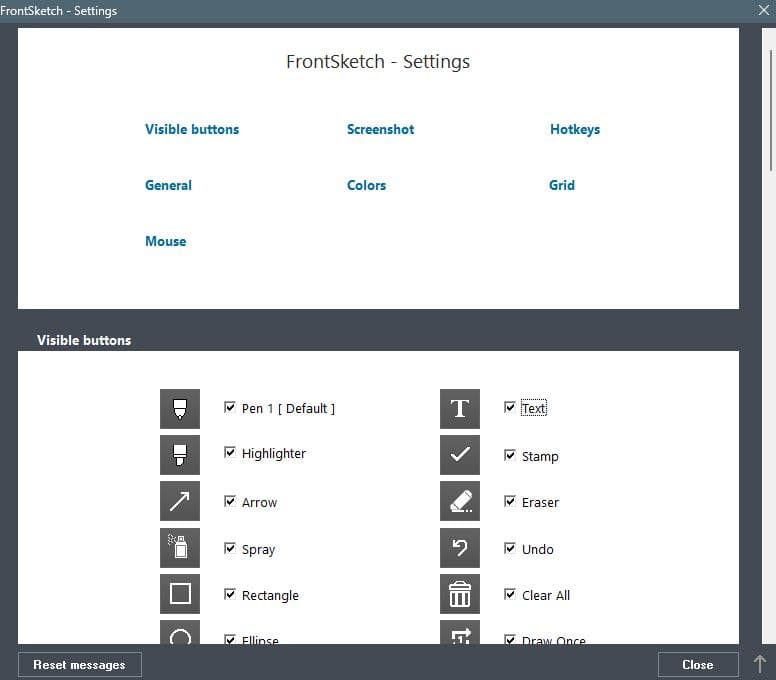Click the Draw Once icon
This screenshot has width=776, height=680.
coord(460,632)
